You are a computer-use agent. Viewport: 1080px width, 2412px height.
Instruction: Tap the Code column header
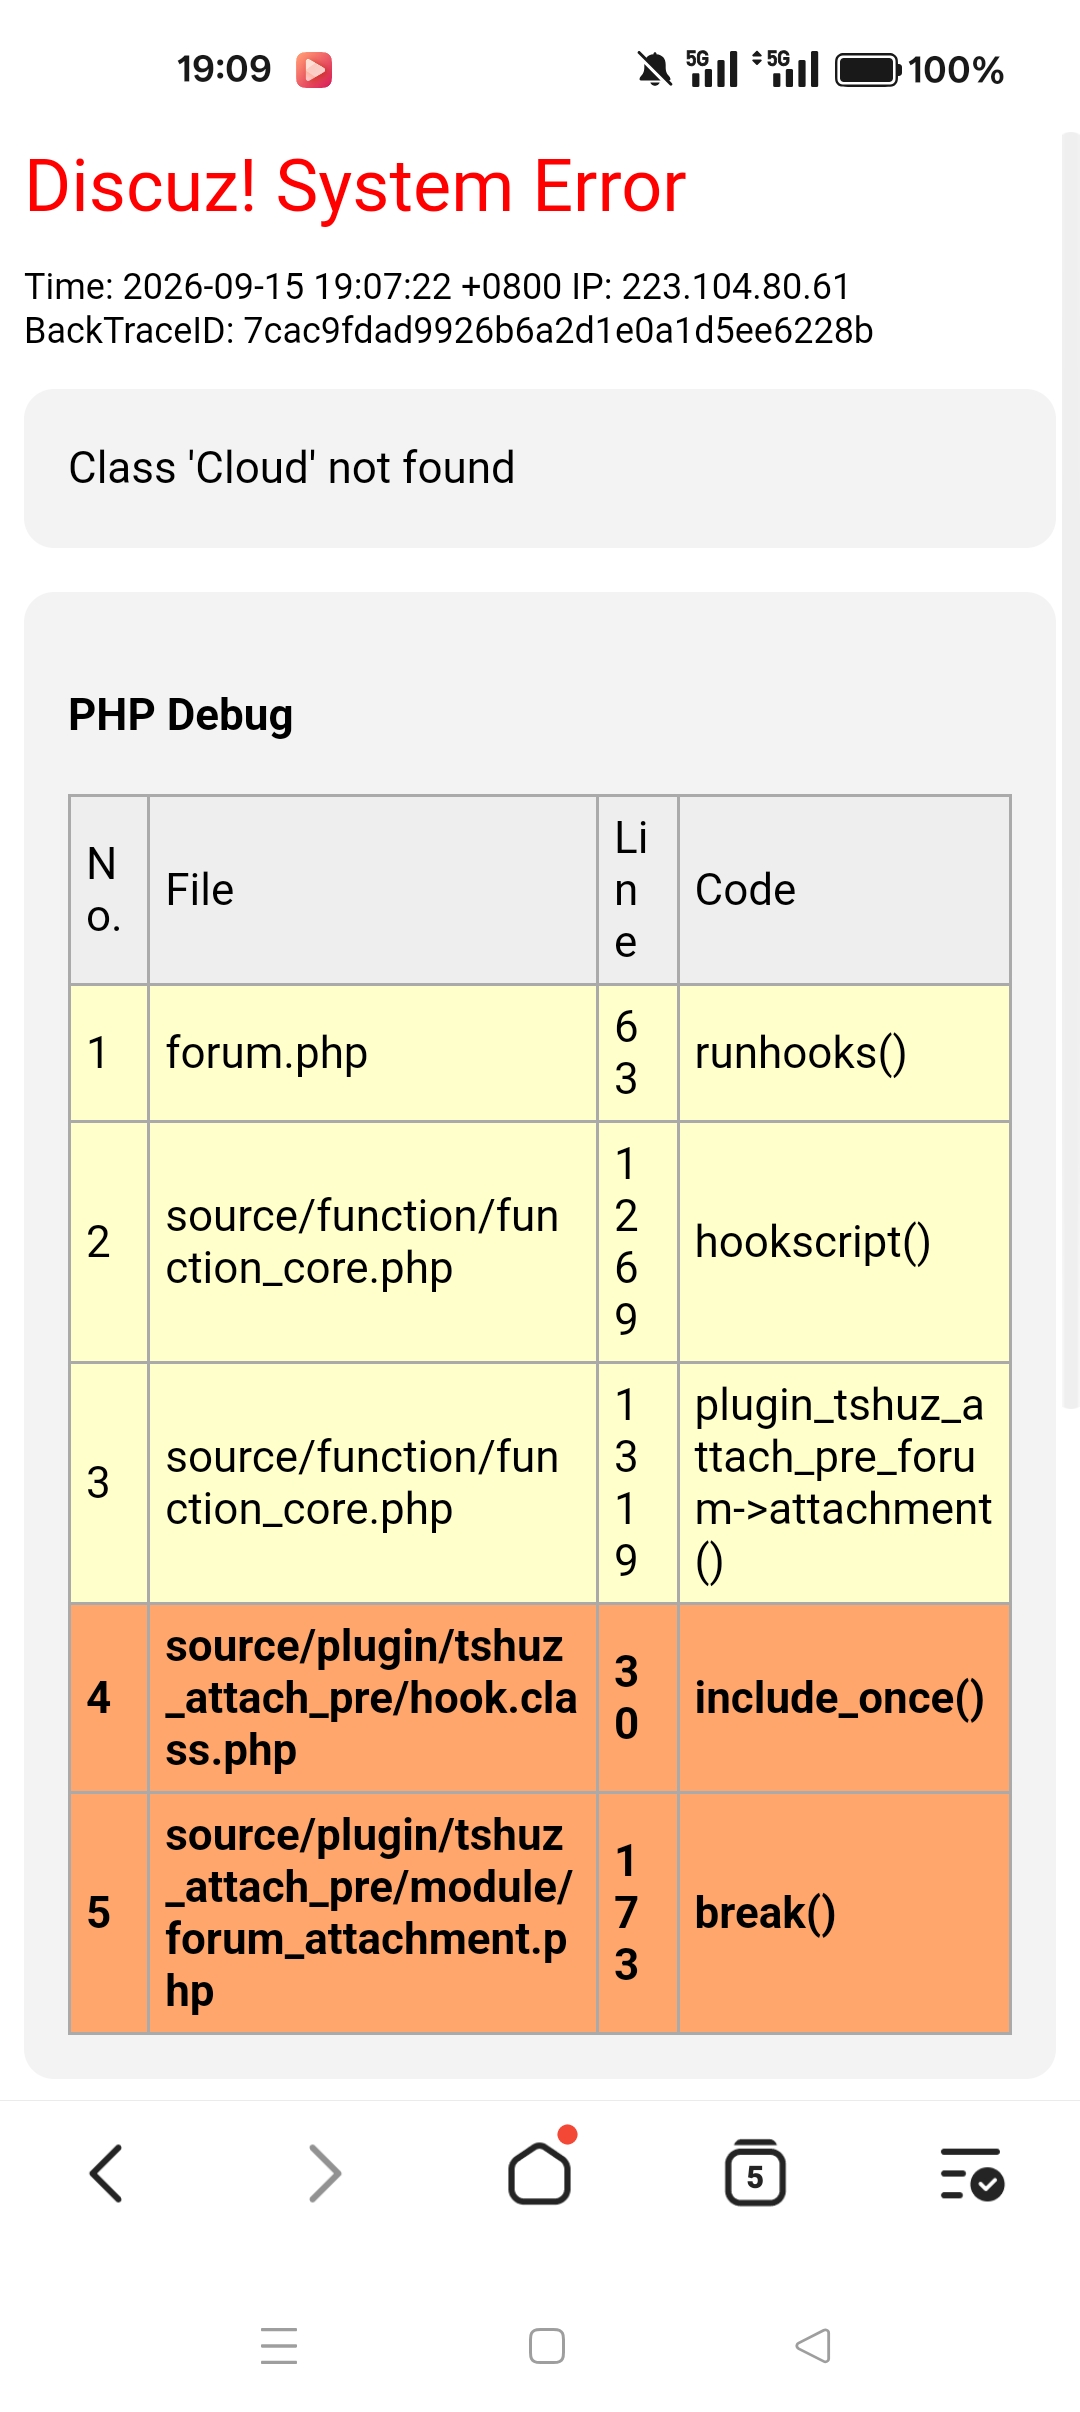844,890
